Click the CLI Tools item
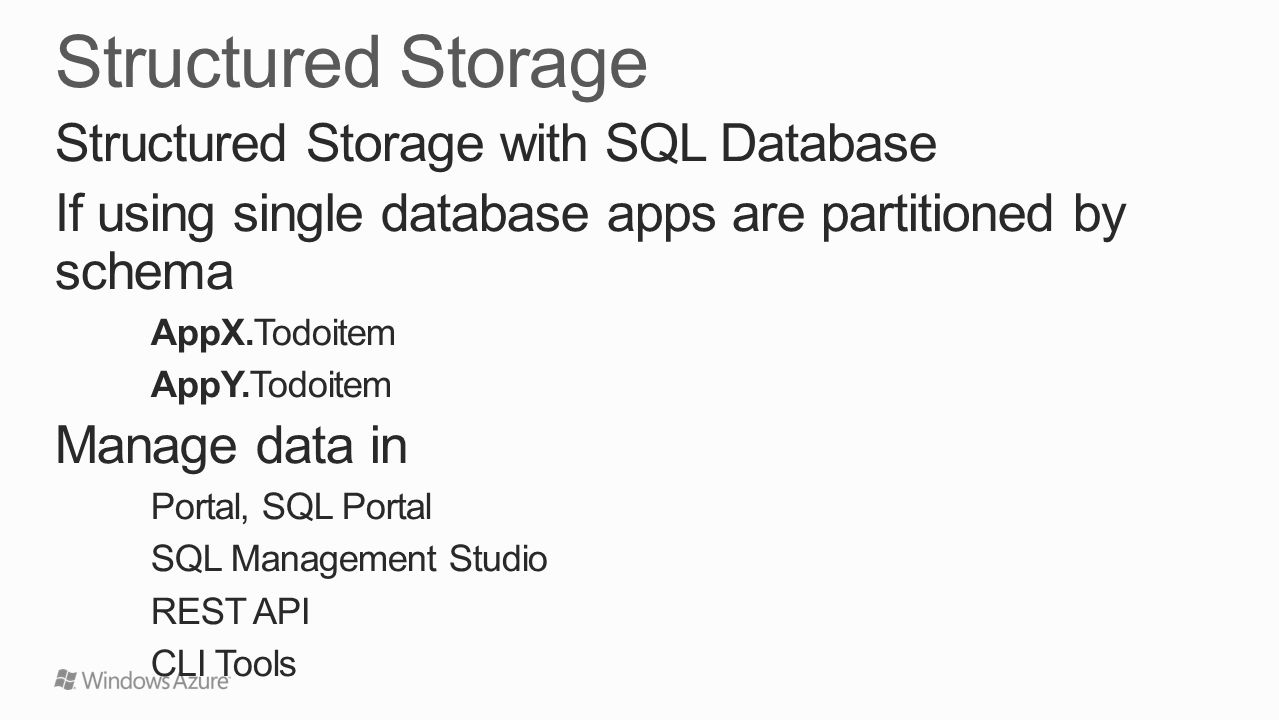1279x720 pixels. click(223, 662)
